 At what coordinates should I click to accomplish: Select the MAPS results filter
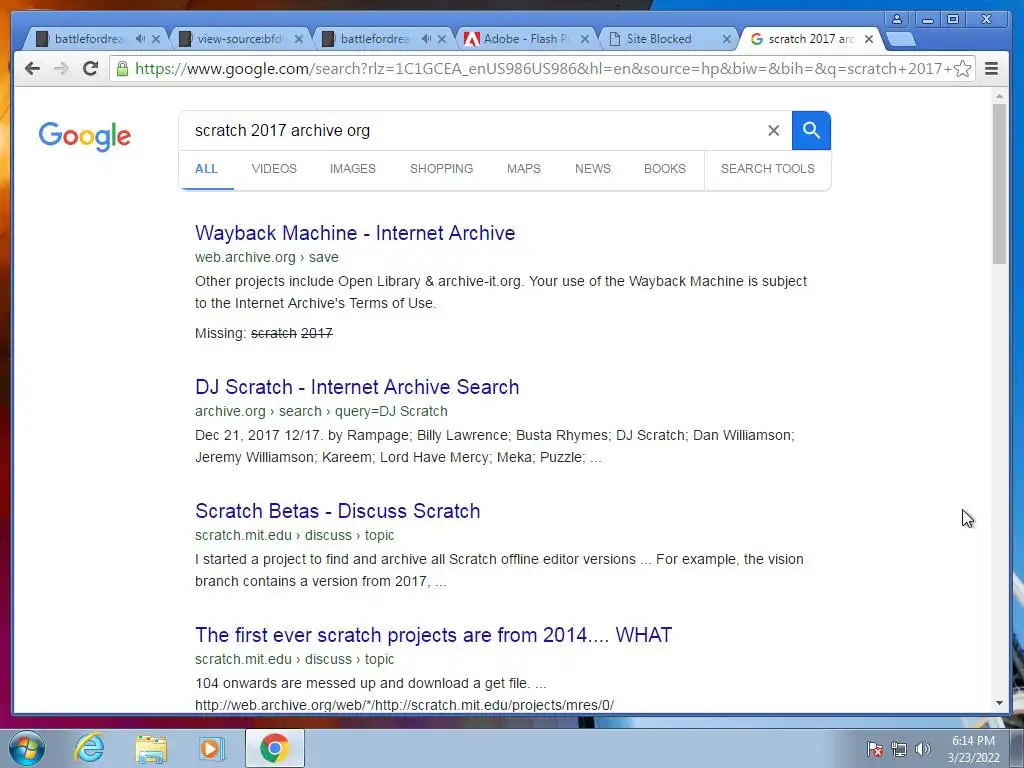pos(524,168)
